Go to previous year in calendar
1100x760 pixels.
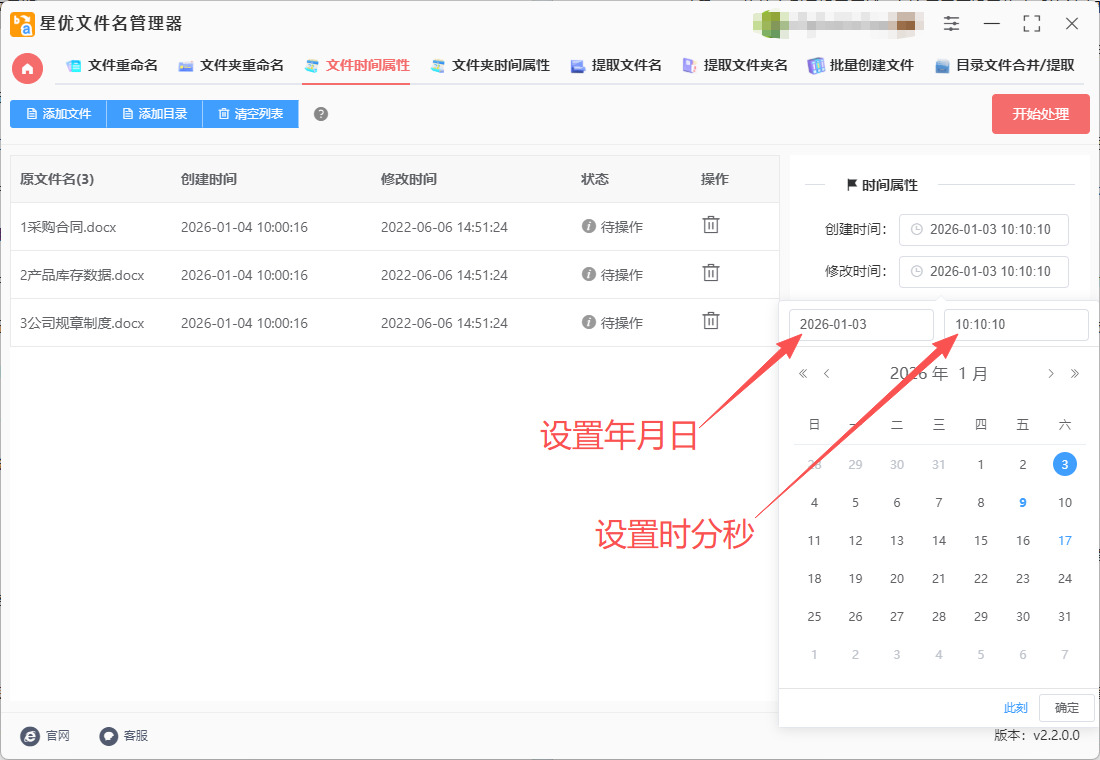click(803, 374)
